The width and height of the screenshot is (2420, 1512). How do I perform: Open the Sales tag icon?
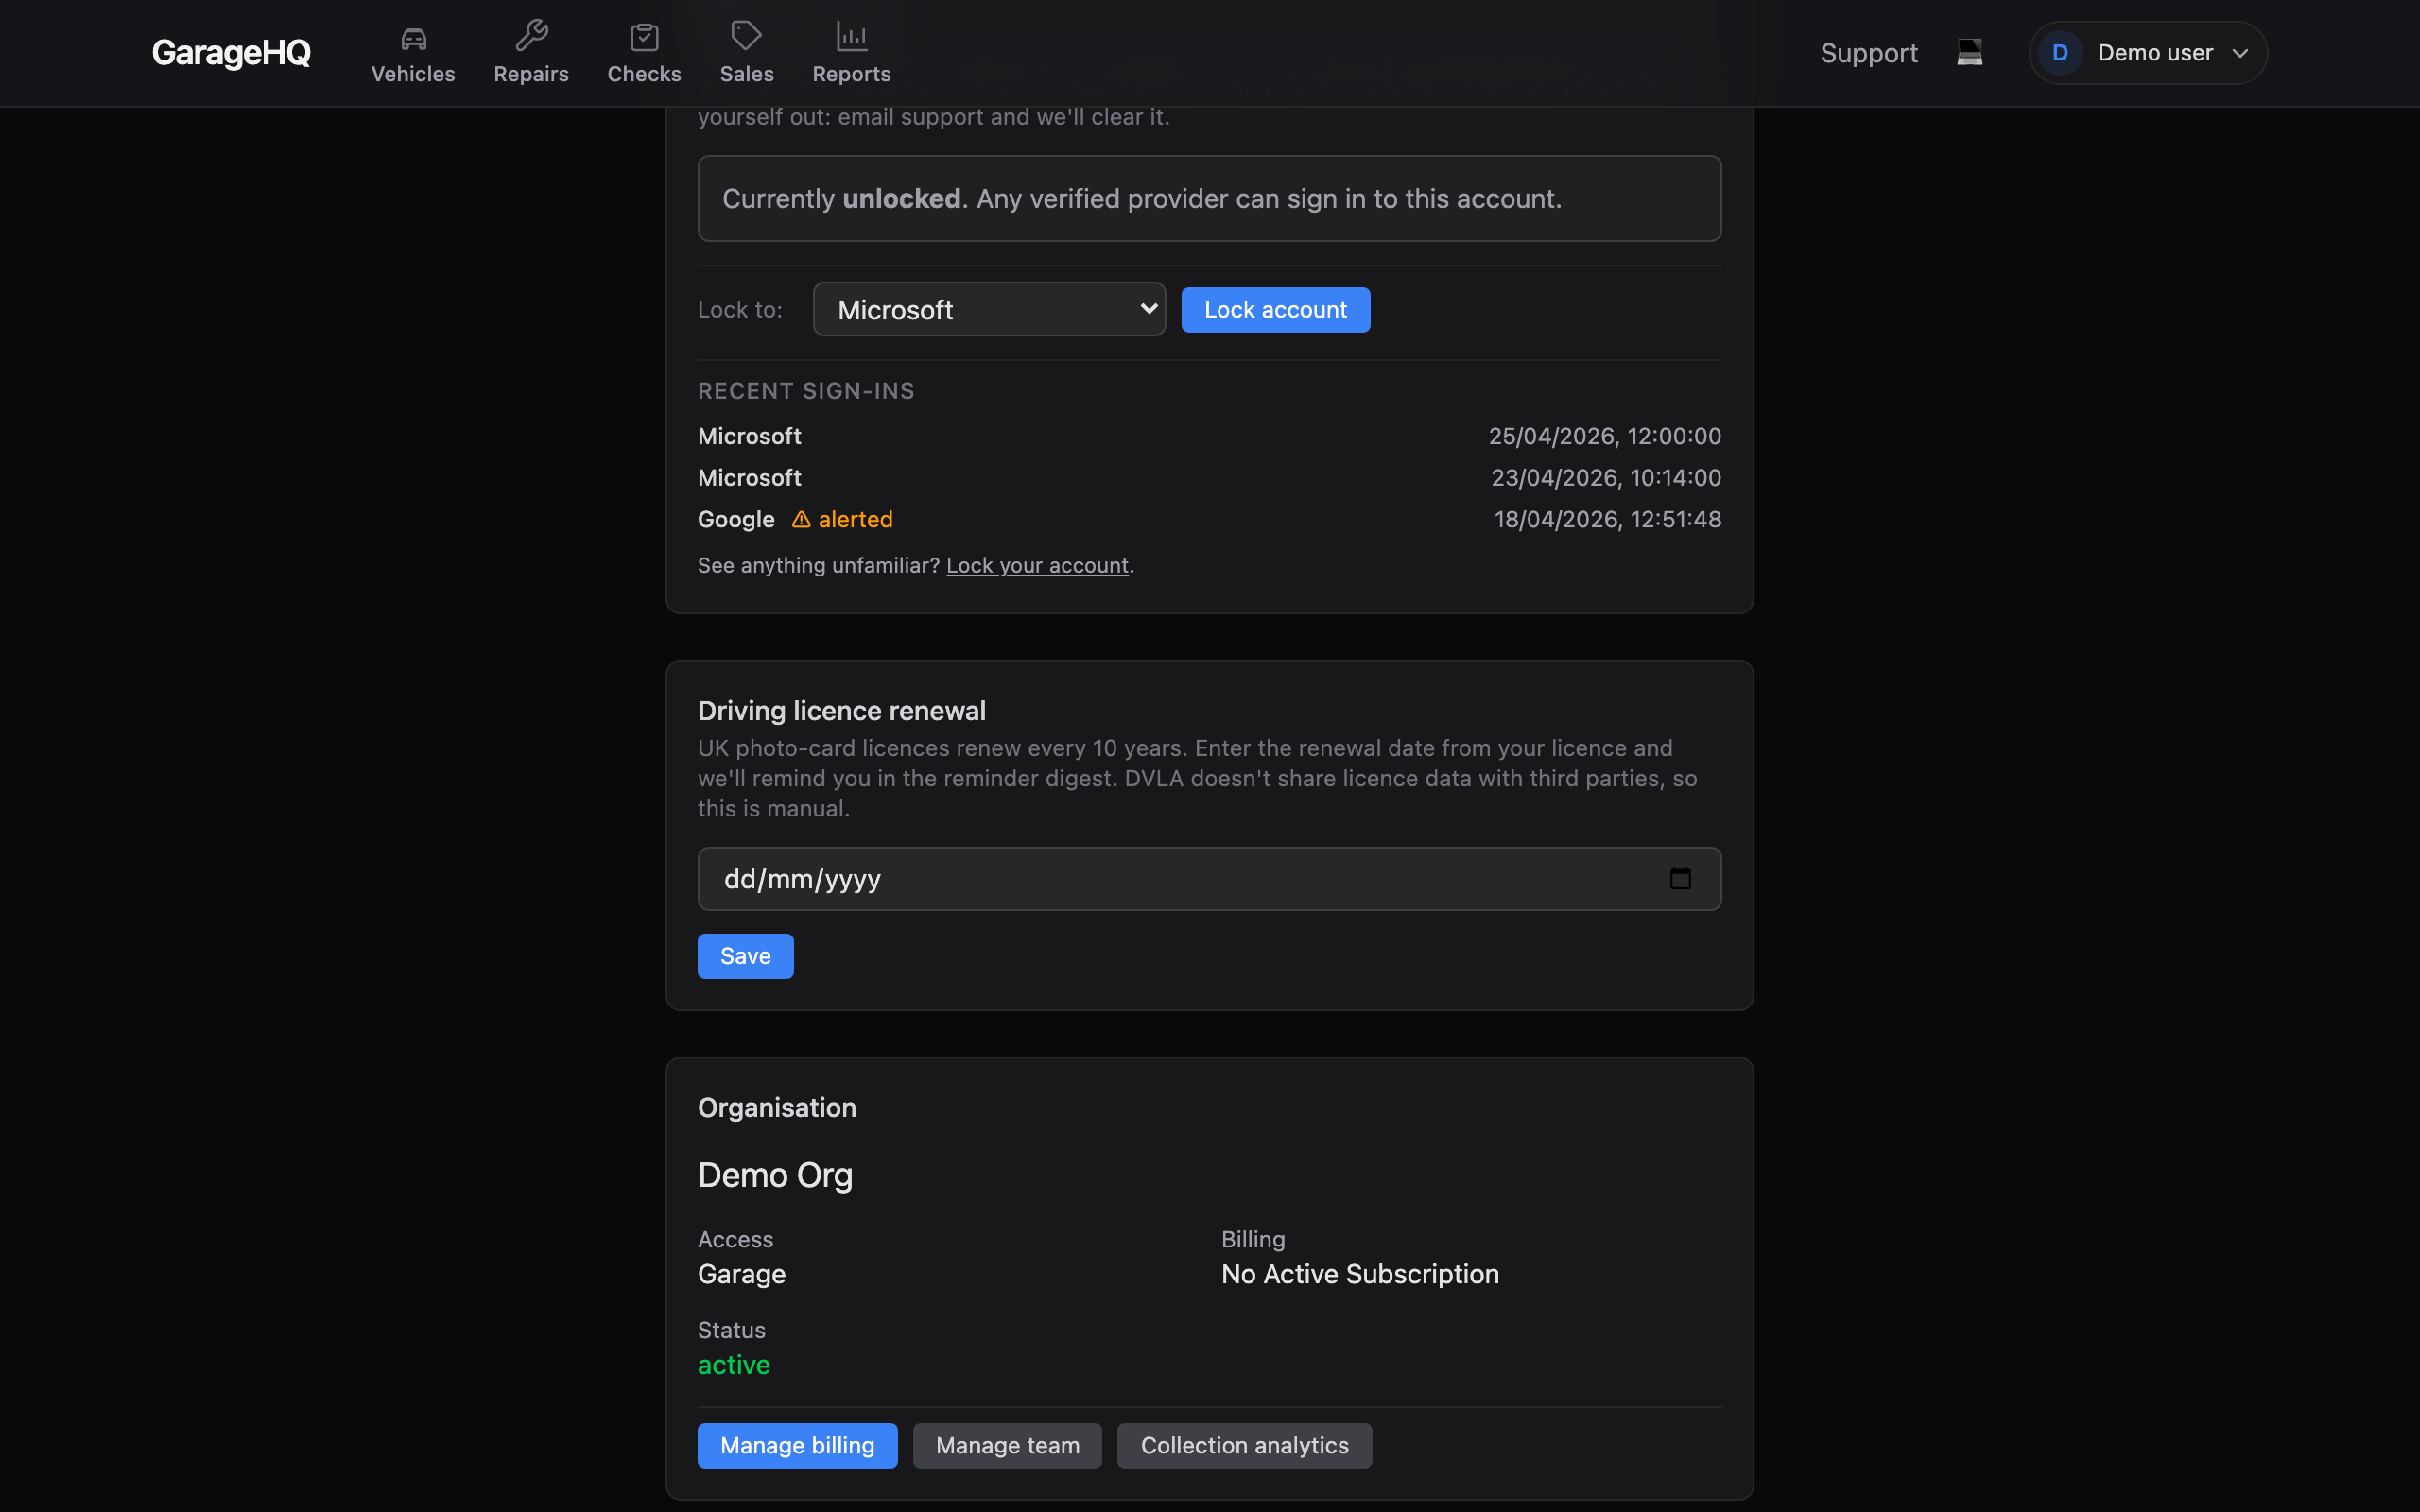pyautogui.click(x=746, y=36)
